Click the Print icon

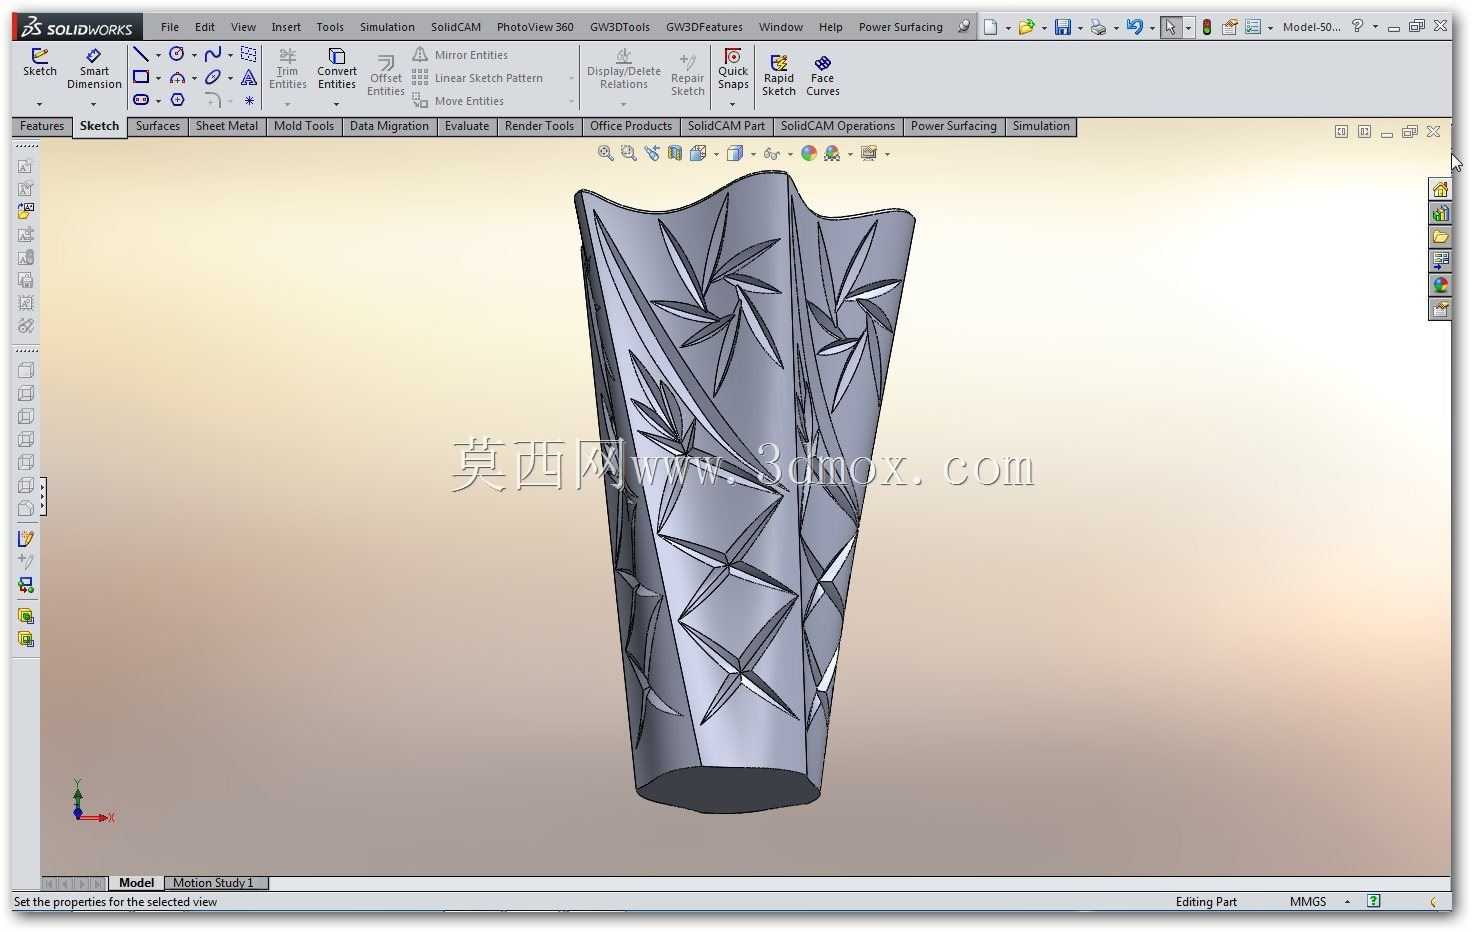tap(1098, 27)
